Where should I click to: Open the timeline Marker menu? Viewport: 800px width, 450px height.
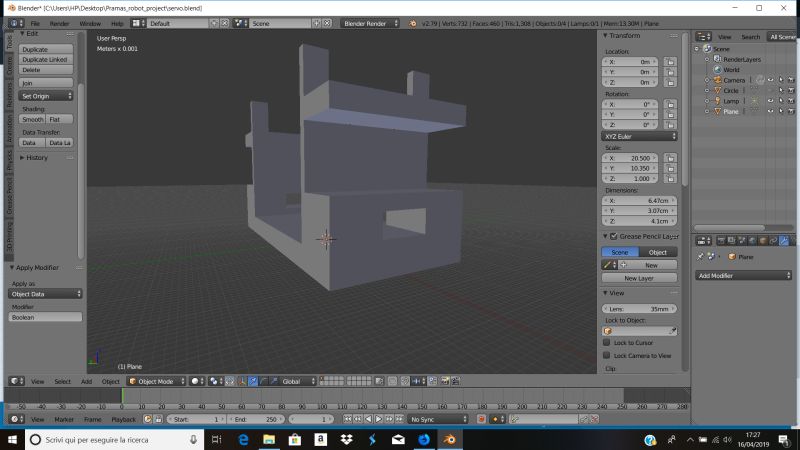coord(64,419)
